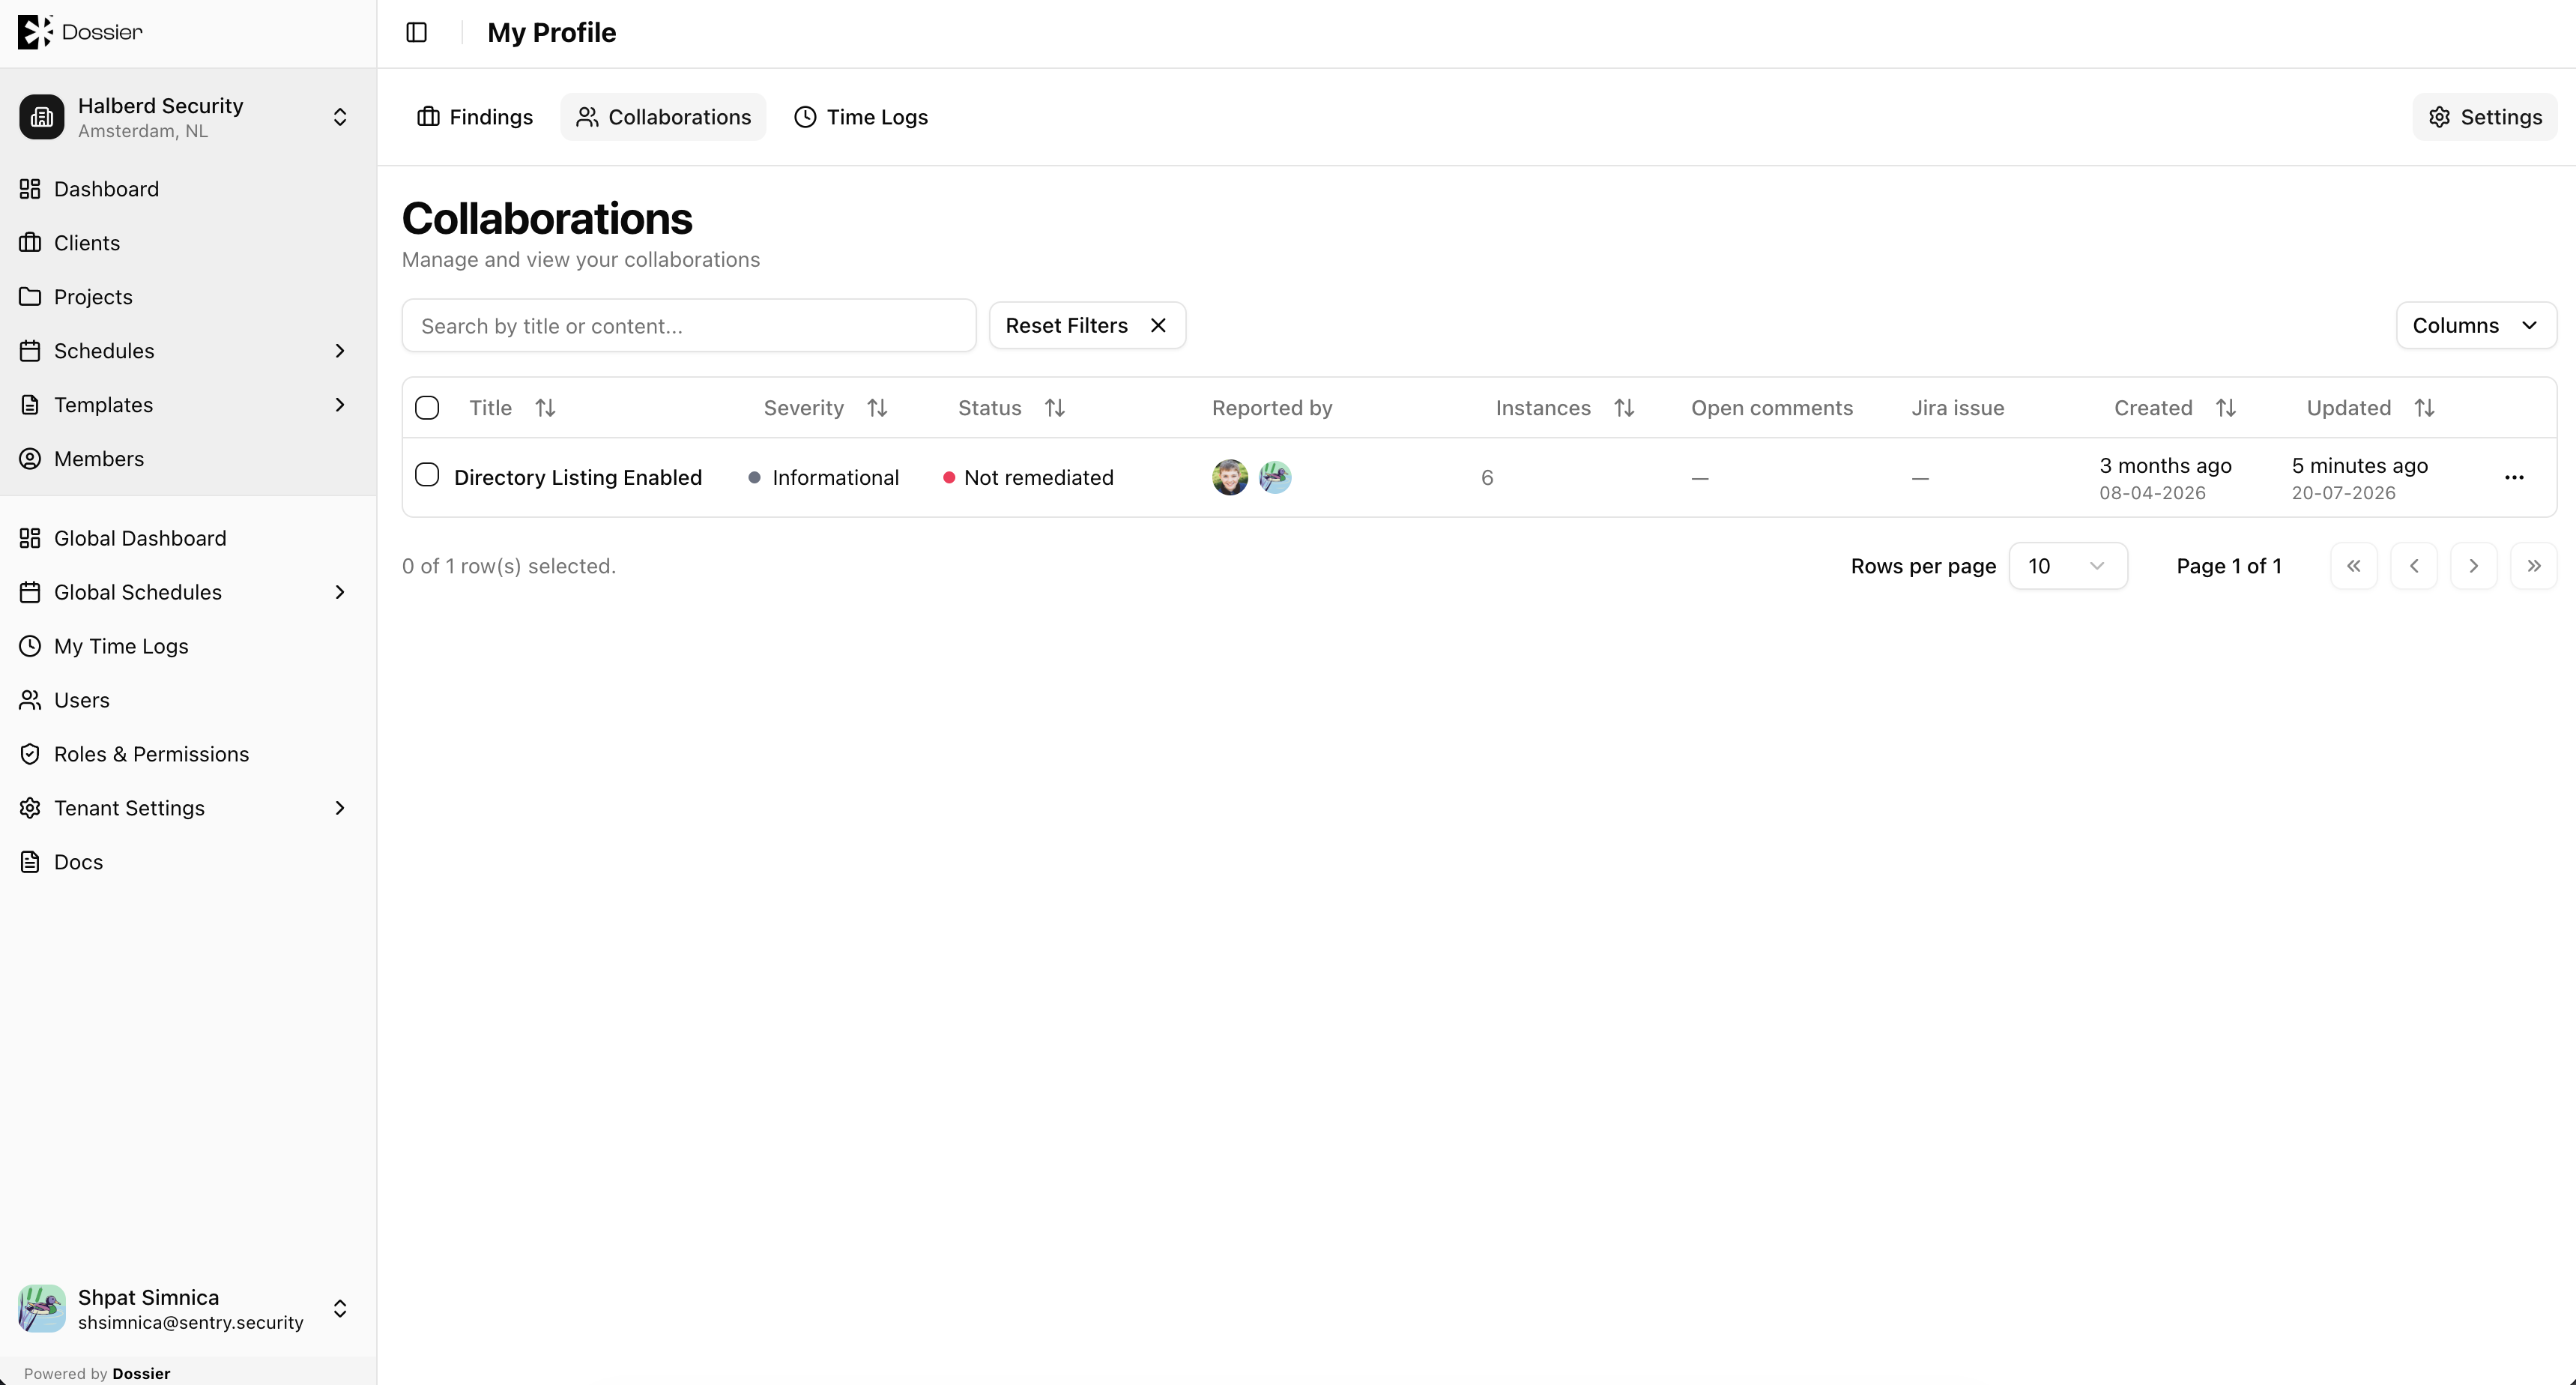The height and width of the screenshot is (1385, 2576).
Task: Click the Halberd Security building icon
Action: 42,117
